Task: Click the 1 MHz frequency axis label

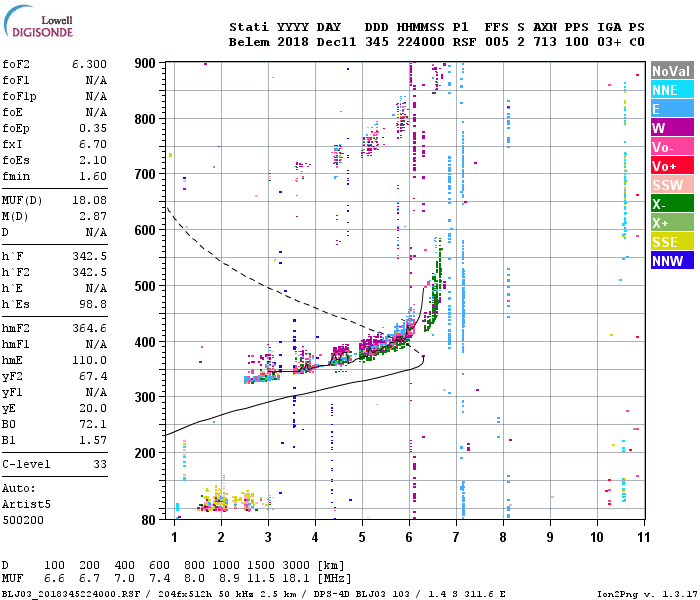Action: pos(175,537)
